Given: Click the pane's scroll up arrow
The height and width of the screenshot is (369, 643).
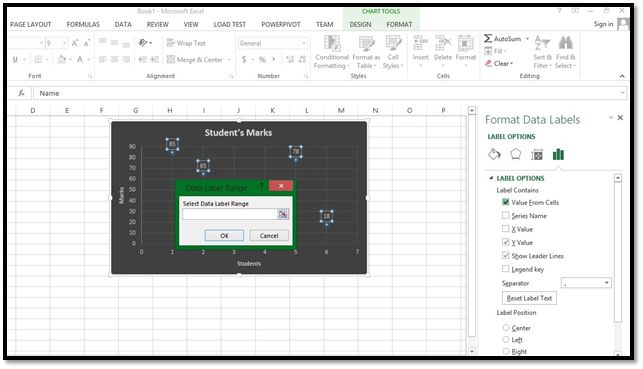Looking at the screenshot, I should point(618,178).
